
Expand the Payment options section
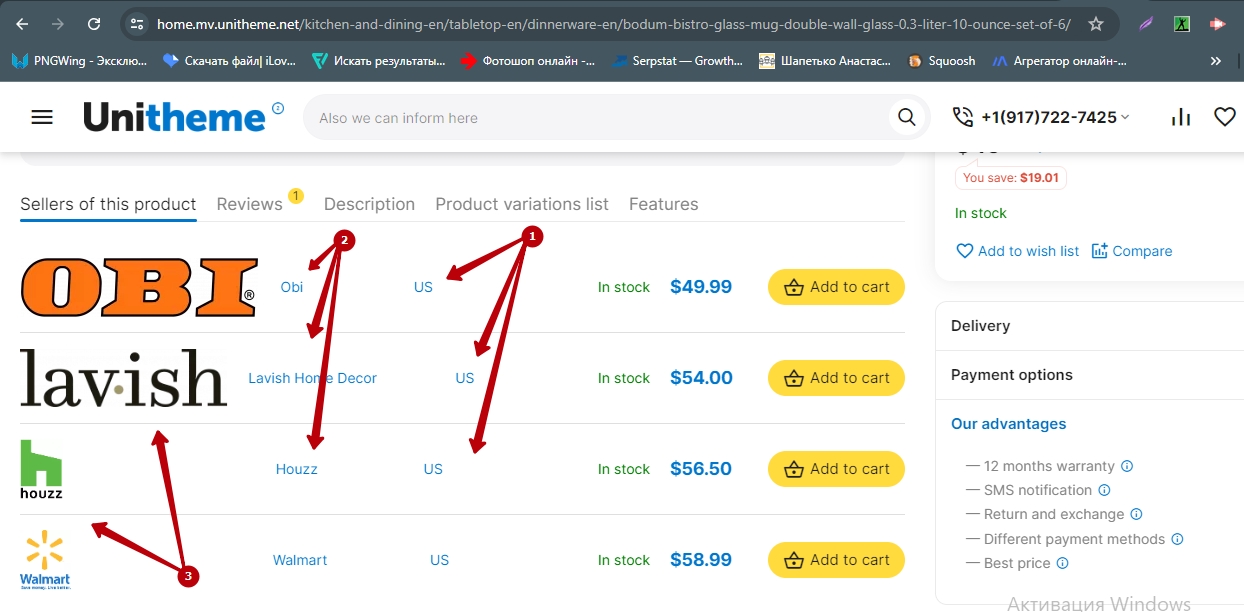click(x=1090, y=375)
